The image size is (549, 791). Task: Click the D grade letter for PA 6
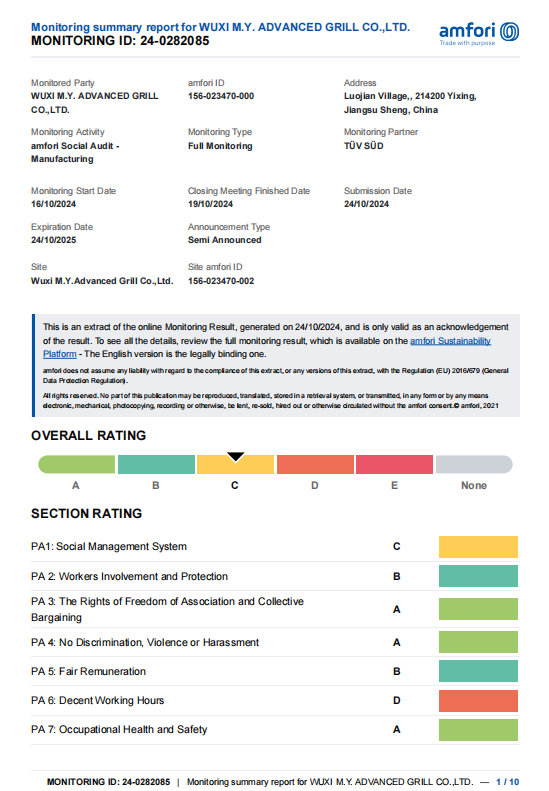pyautogui.click(x=397, y=701)
